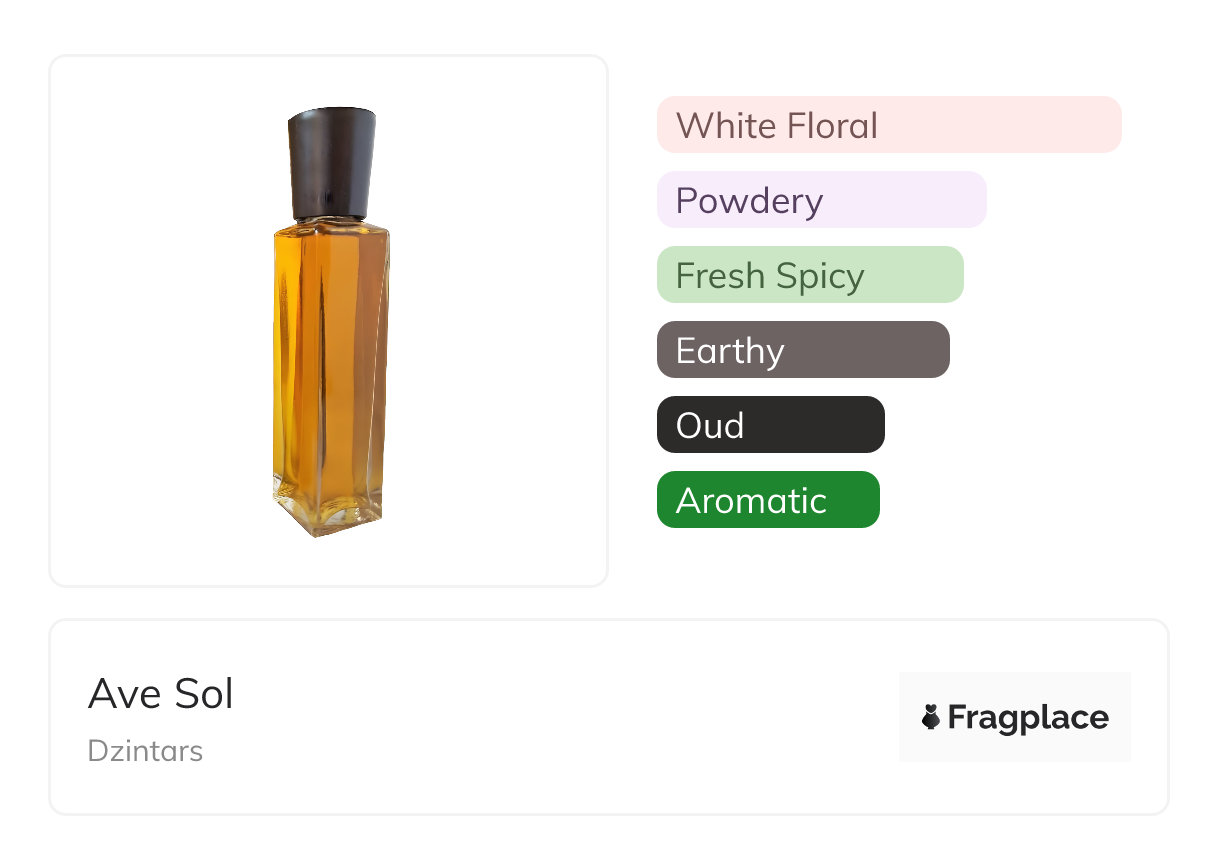Click the "Fresh Spicy" text label

pyautogui.click(x=770, y=276)
